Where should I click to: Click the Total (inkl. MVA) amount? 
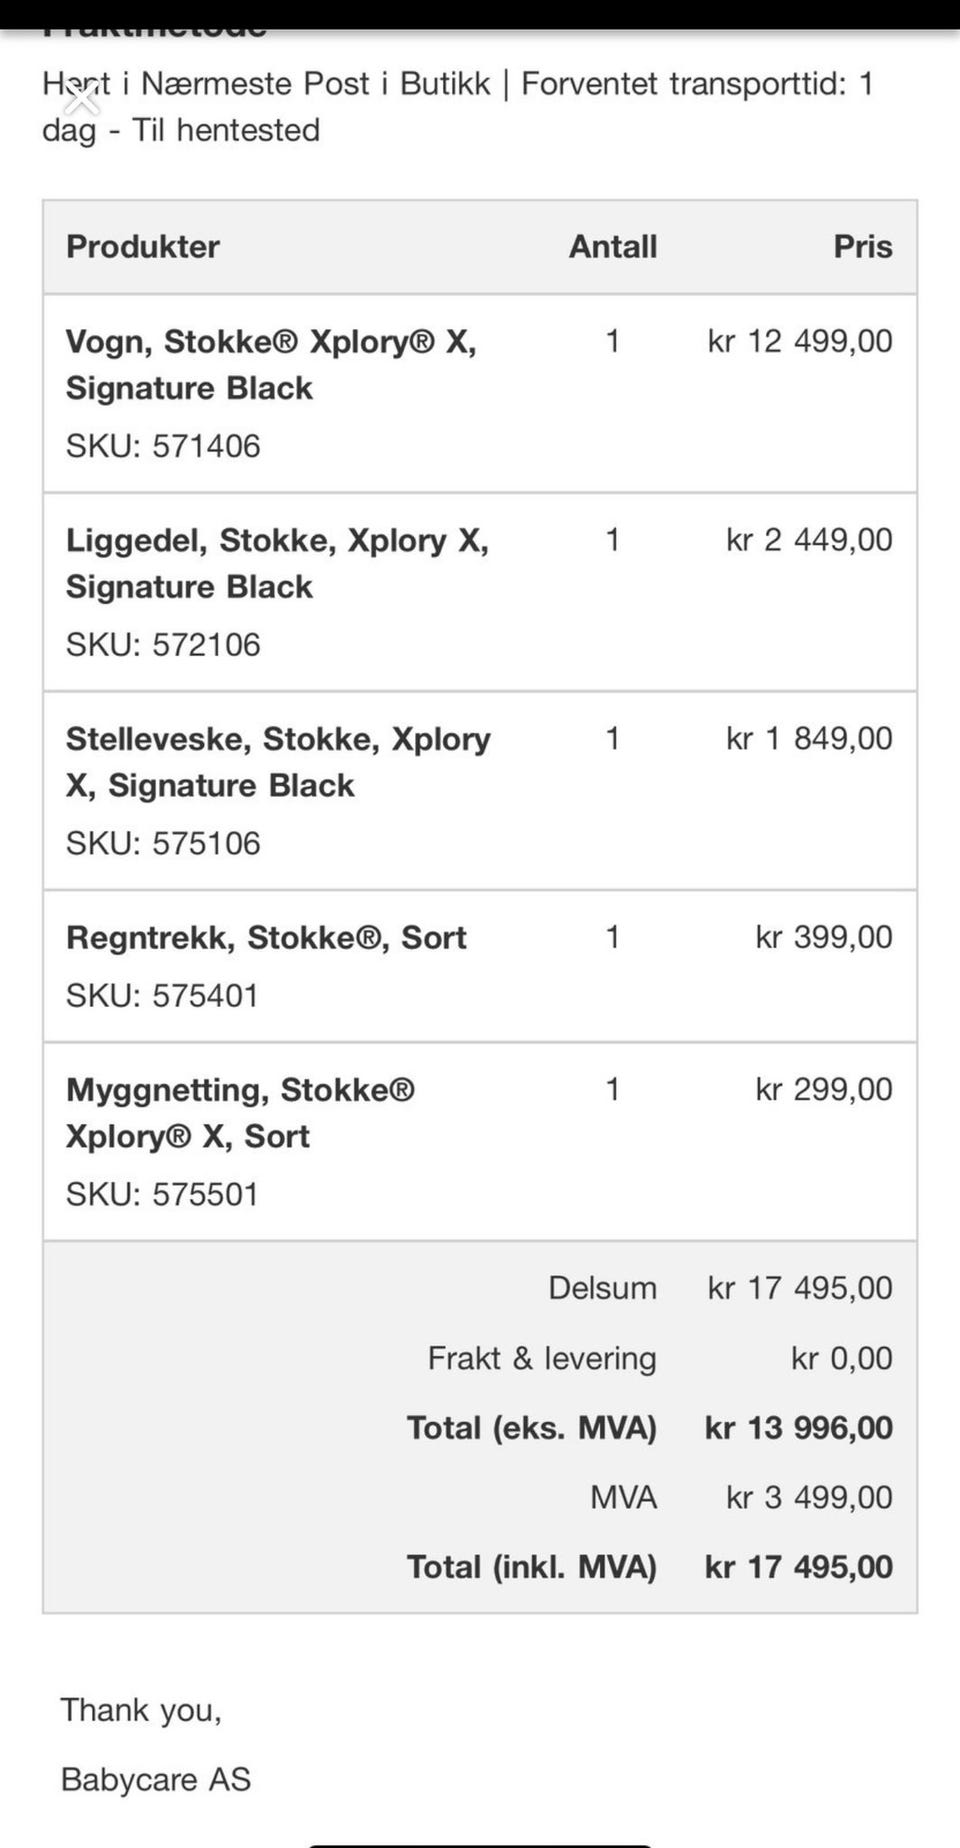[798, 1567]
